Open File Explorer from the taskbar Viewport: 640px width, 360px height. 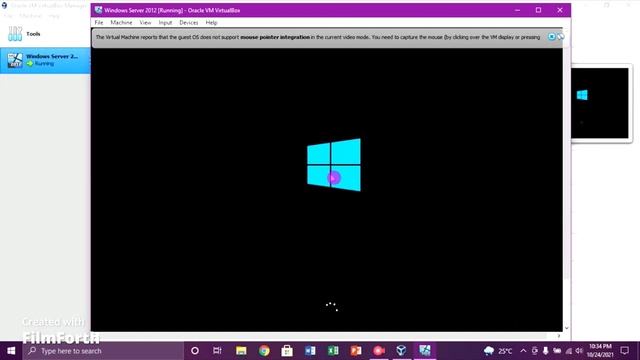point(241,351)
